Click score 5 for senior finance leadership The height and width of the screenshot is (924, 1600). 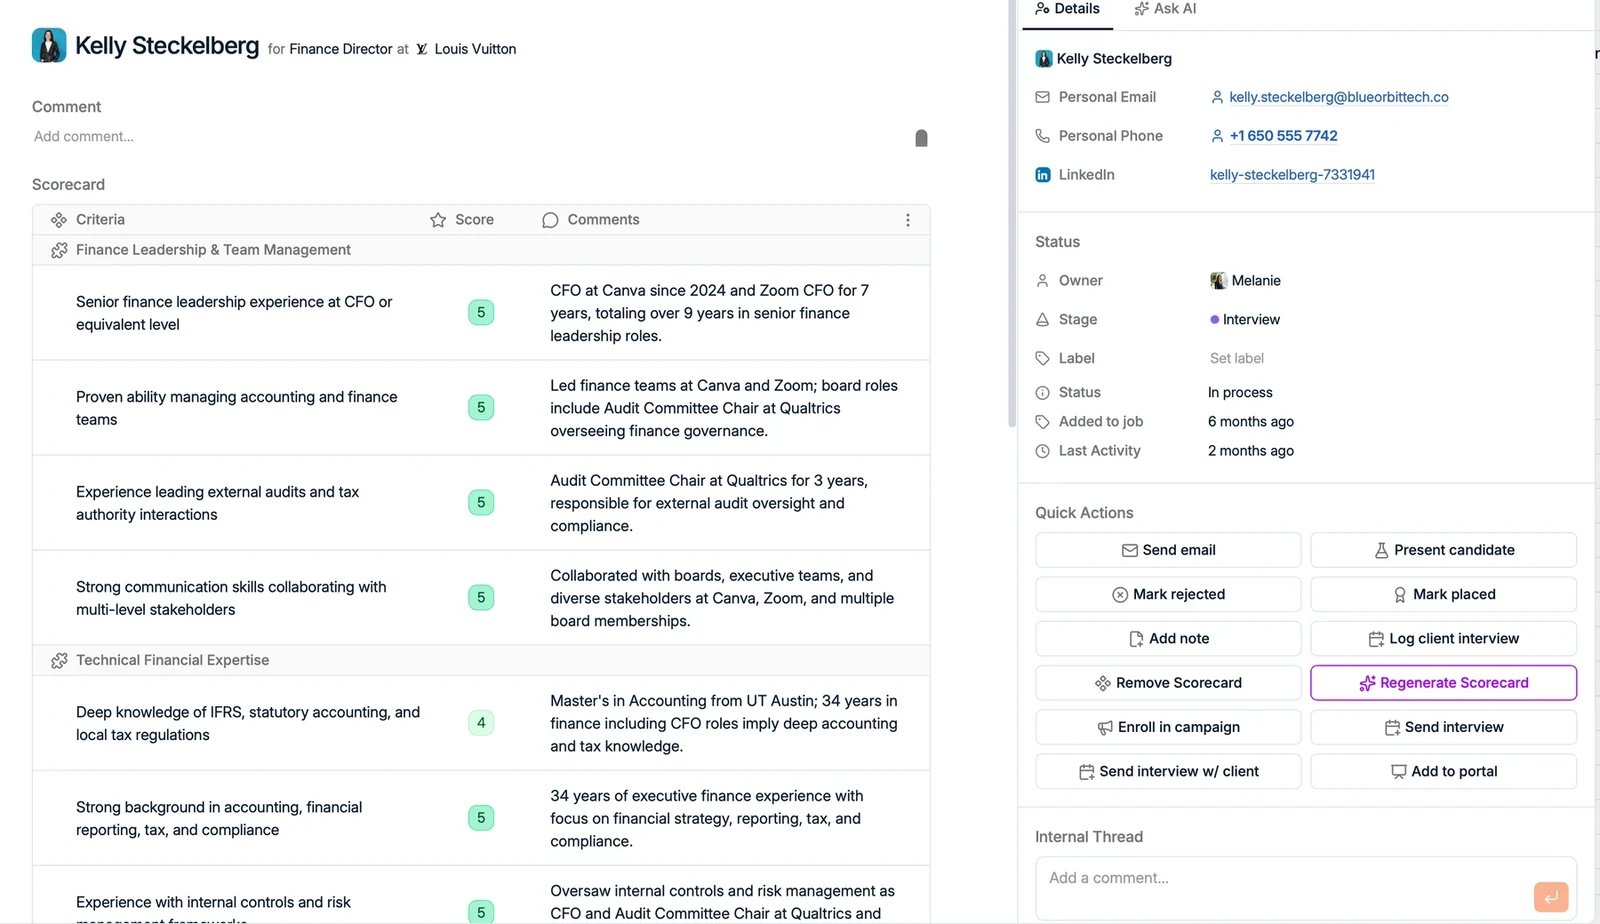tap(481, 313)
